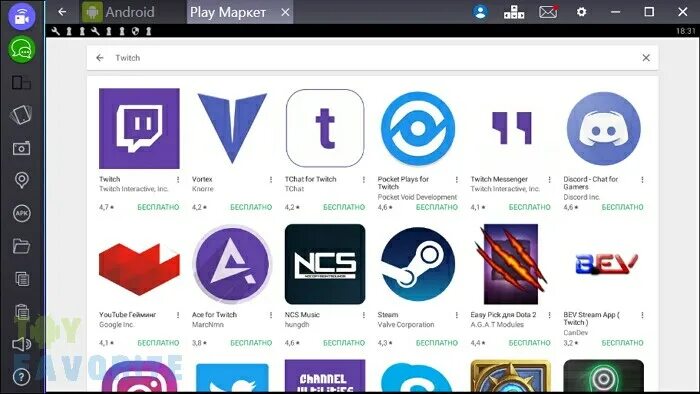Expand options menu for Vortex app

271,179
